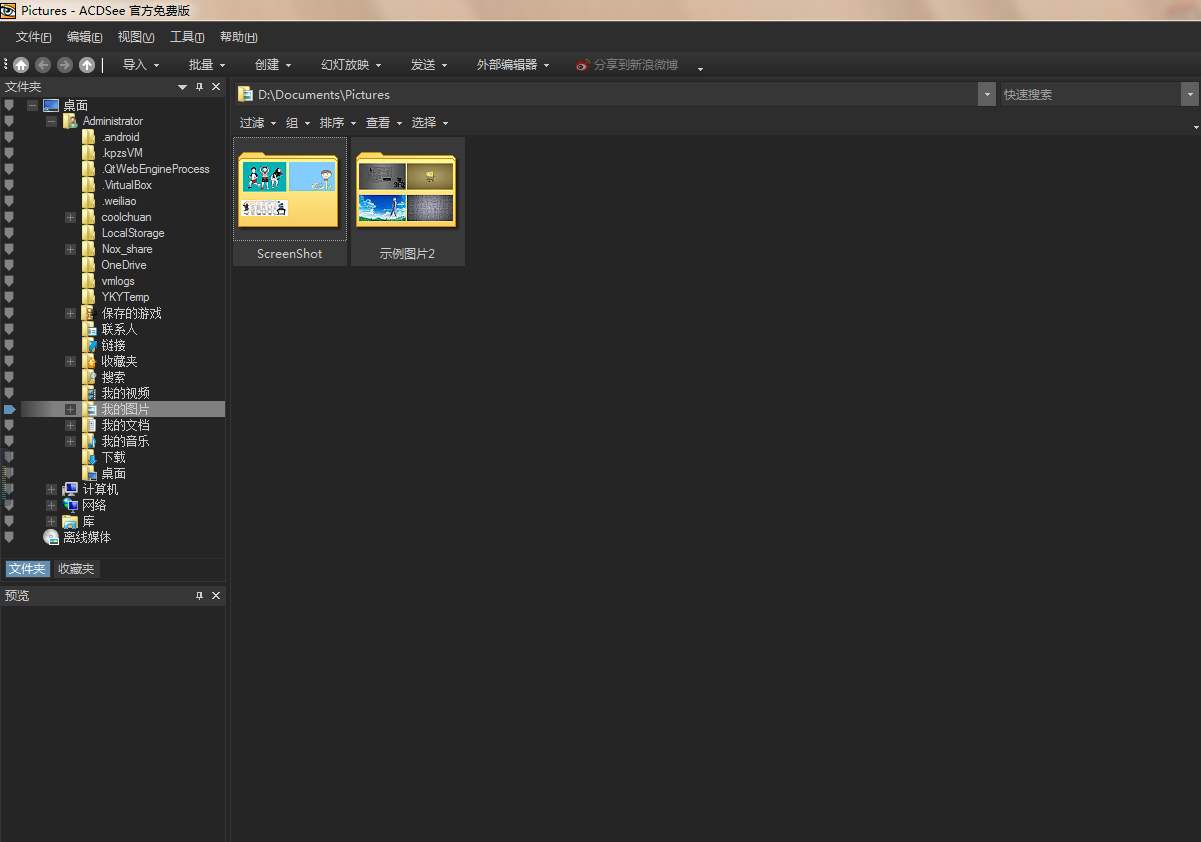Close the 预览 panel
The image size is (1201, 842).
(x=216, y=595)
